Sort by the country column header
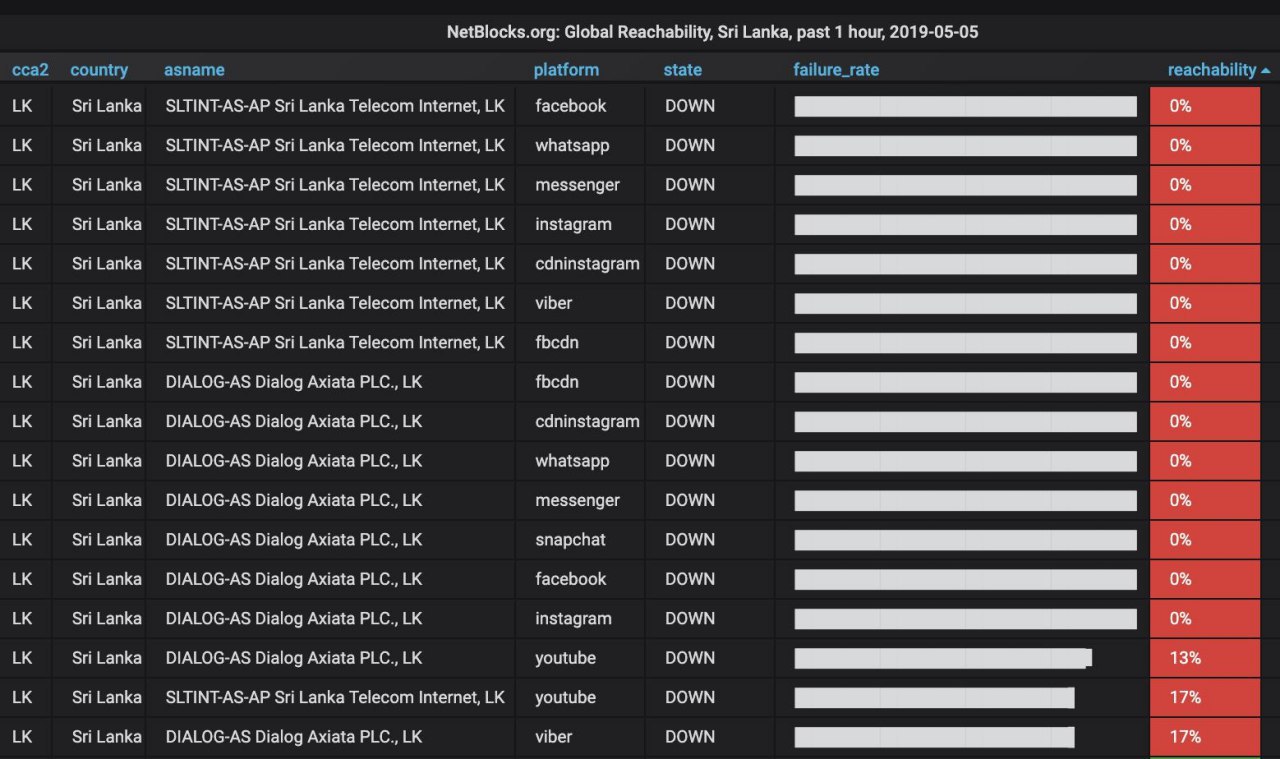The height and width of the screenshot is (759, 1280). pos(99,70)
